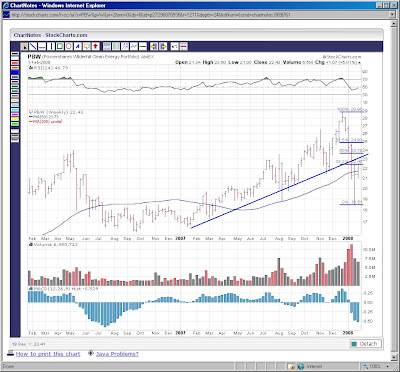The width and height of the screenshot is (400, 372).
Task: Select the yellow callout note tool
Action: [87, 46]
